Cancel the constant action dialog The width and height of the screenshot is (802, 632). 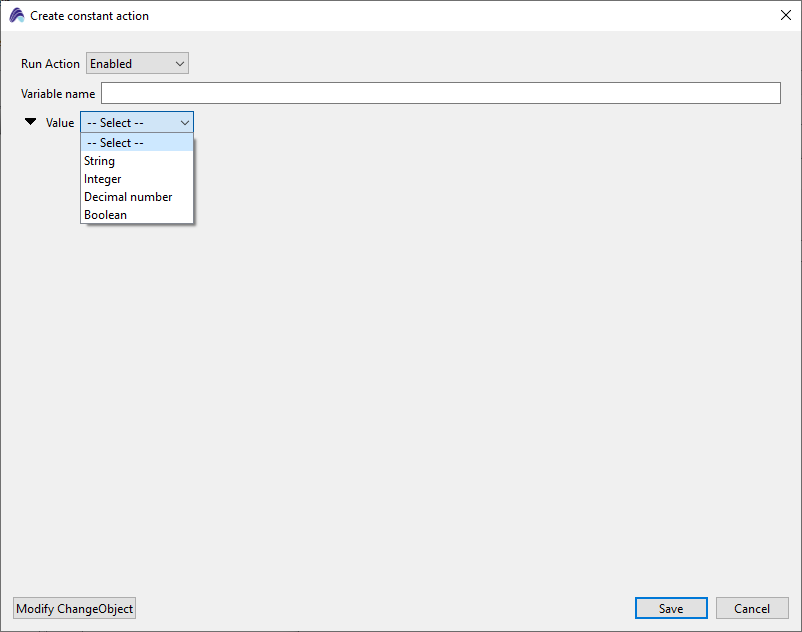(x=752, y=609)
